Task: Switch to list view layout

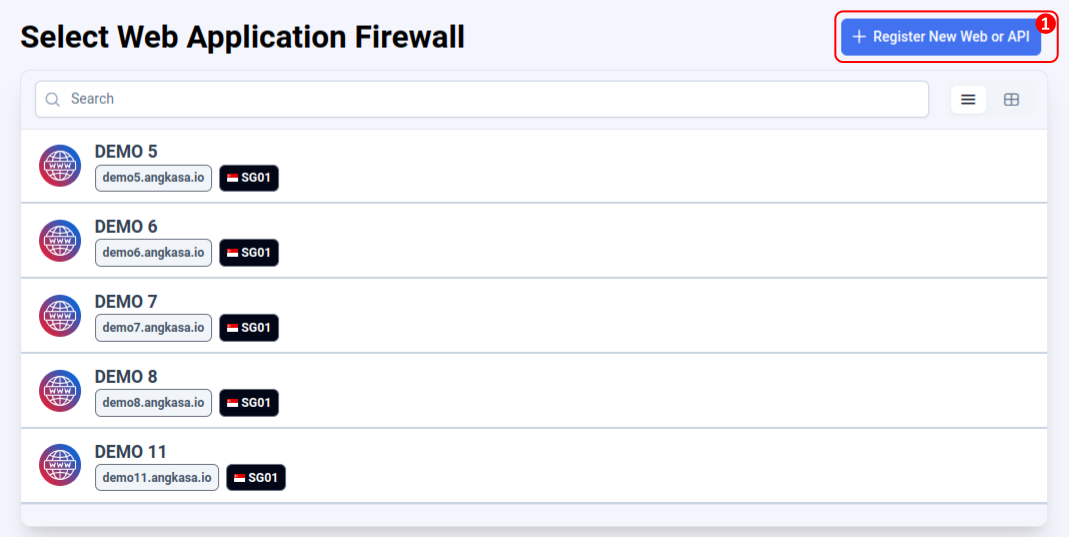Action: coord(968,99)
